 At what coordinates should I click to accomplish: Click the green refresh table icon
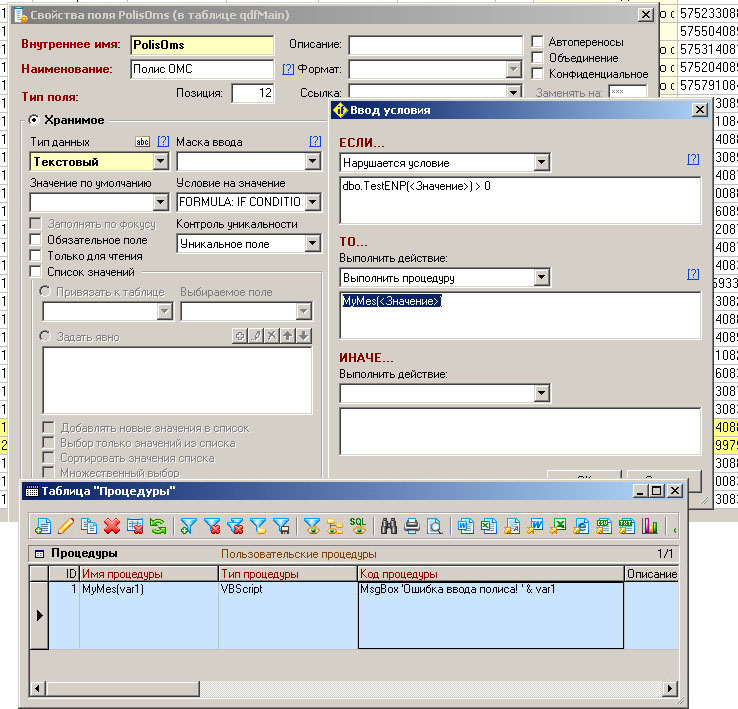(x=157, y=524)
